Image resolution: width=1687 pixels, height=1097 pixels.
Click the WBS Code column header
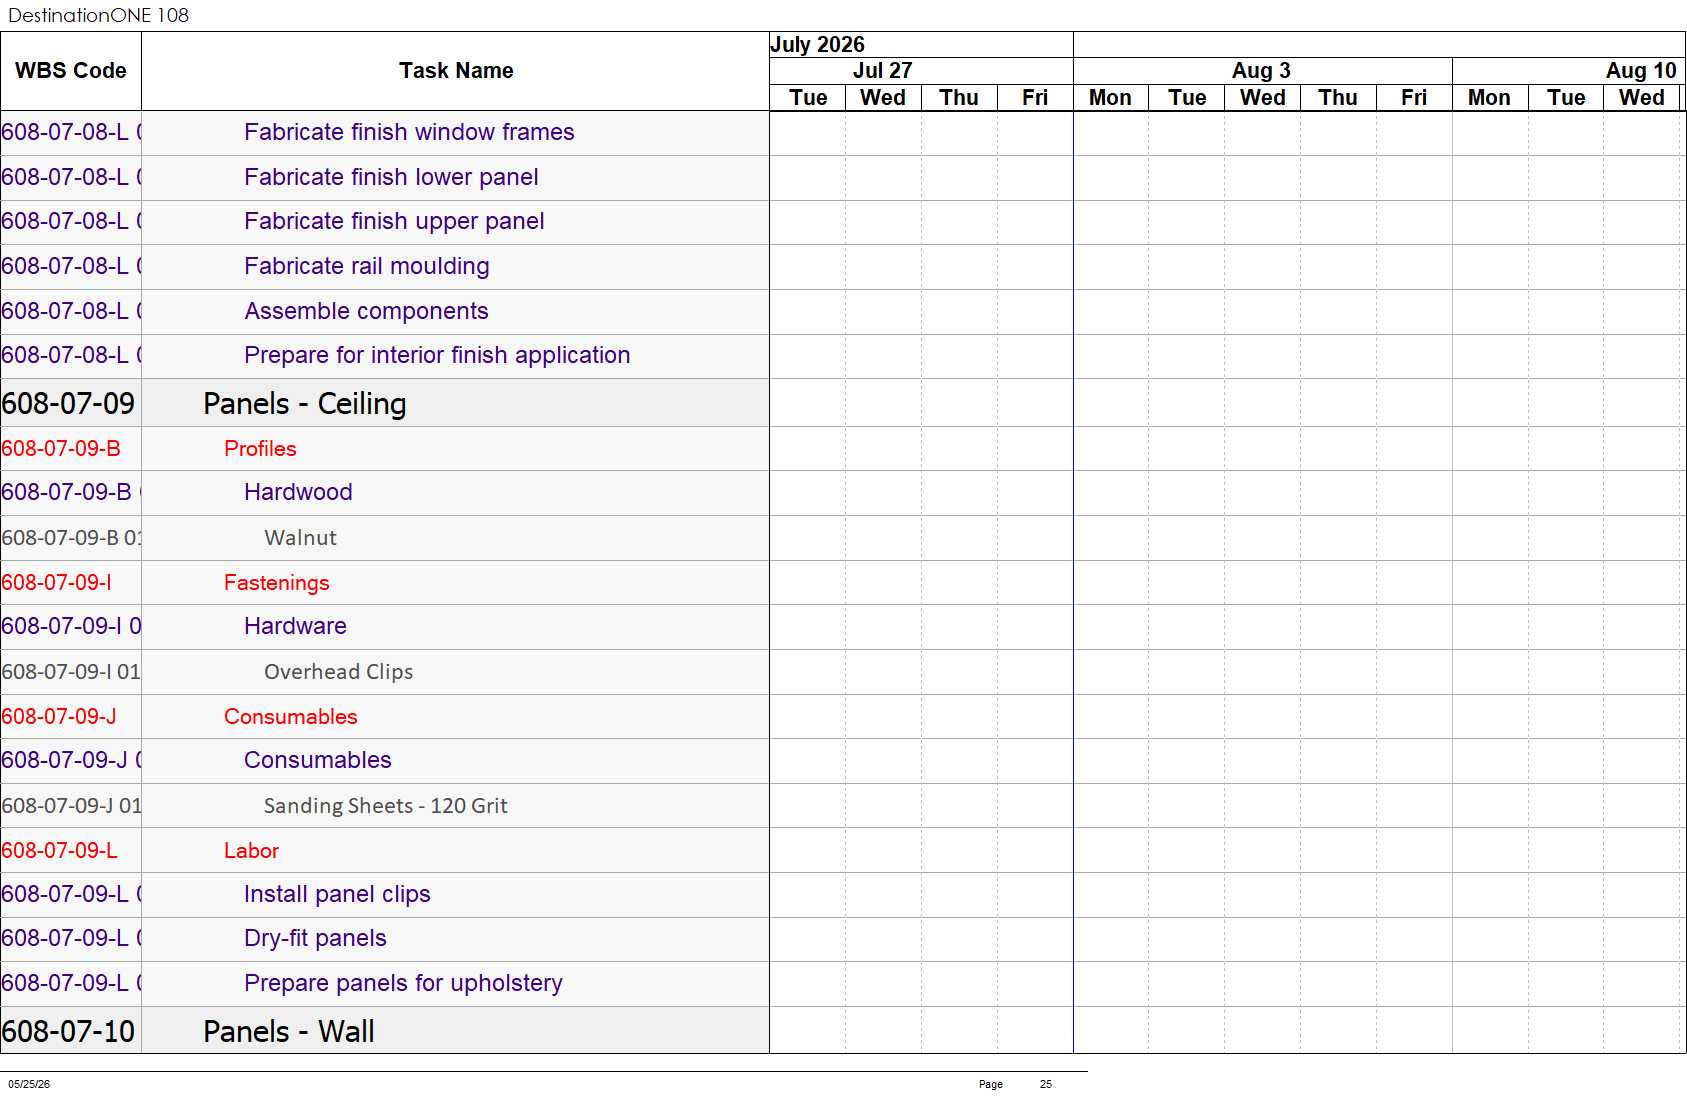pyautogui.click(x=71, y=71)
